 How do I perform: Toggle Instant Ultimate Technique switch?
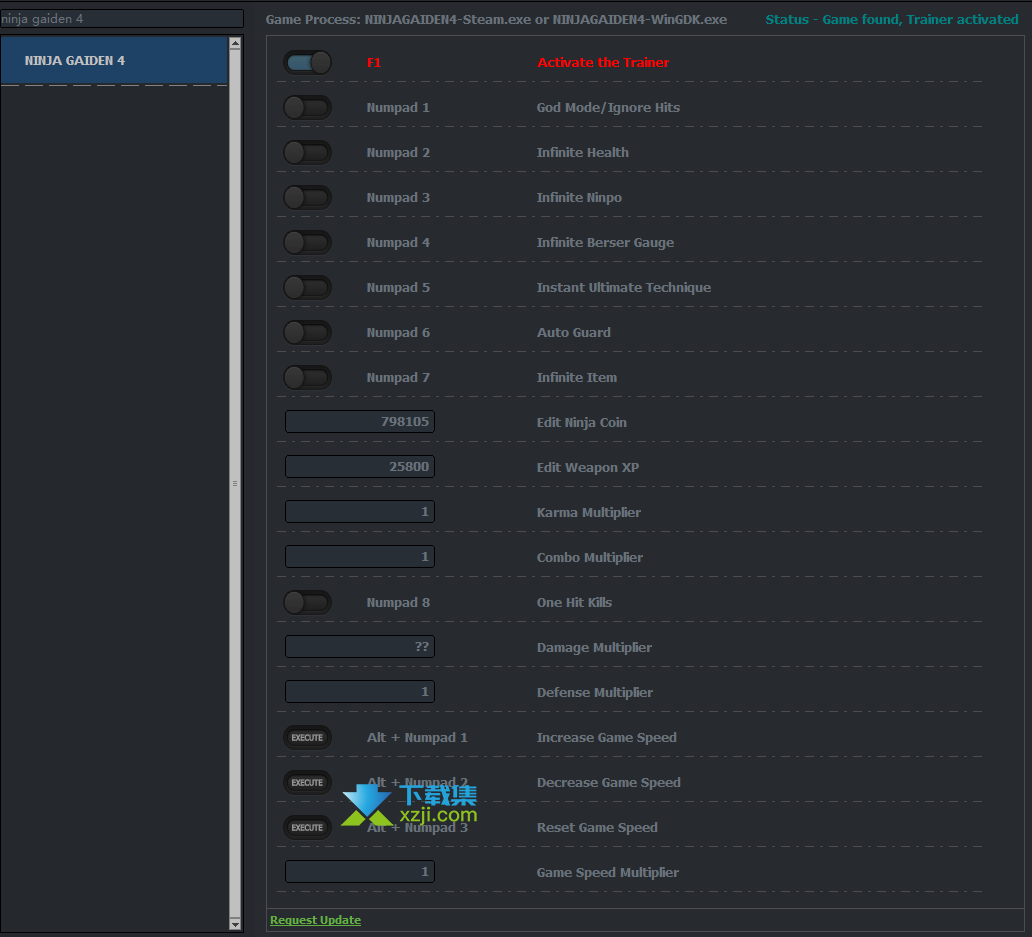(x=307, y=288)
